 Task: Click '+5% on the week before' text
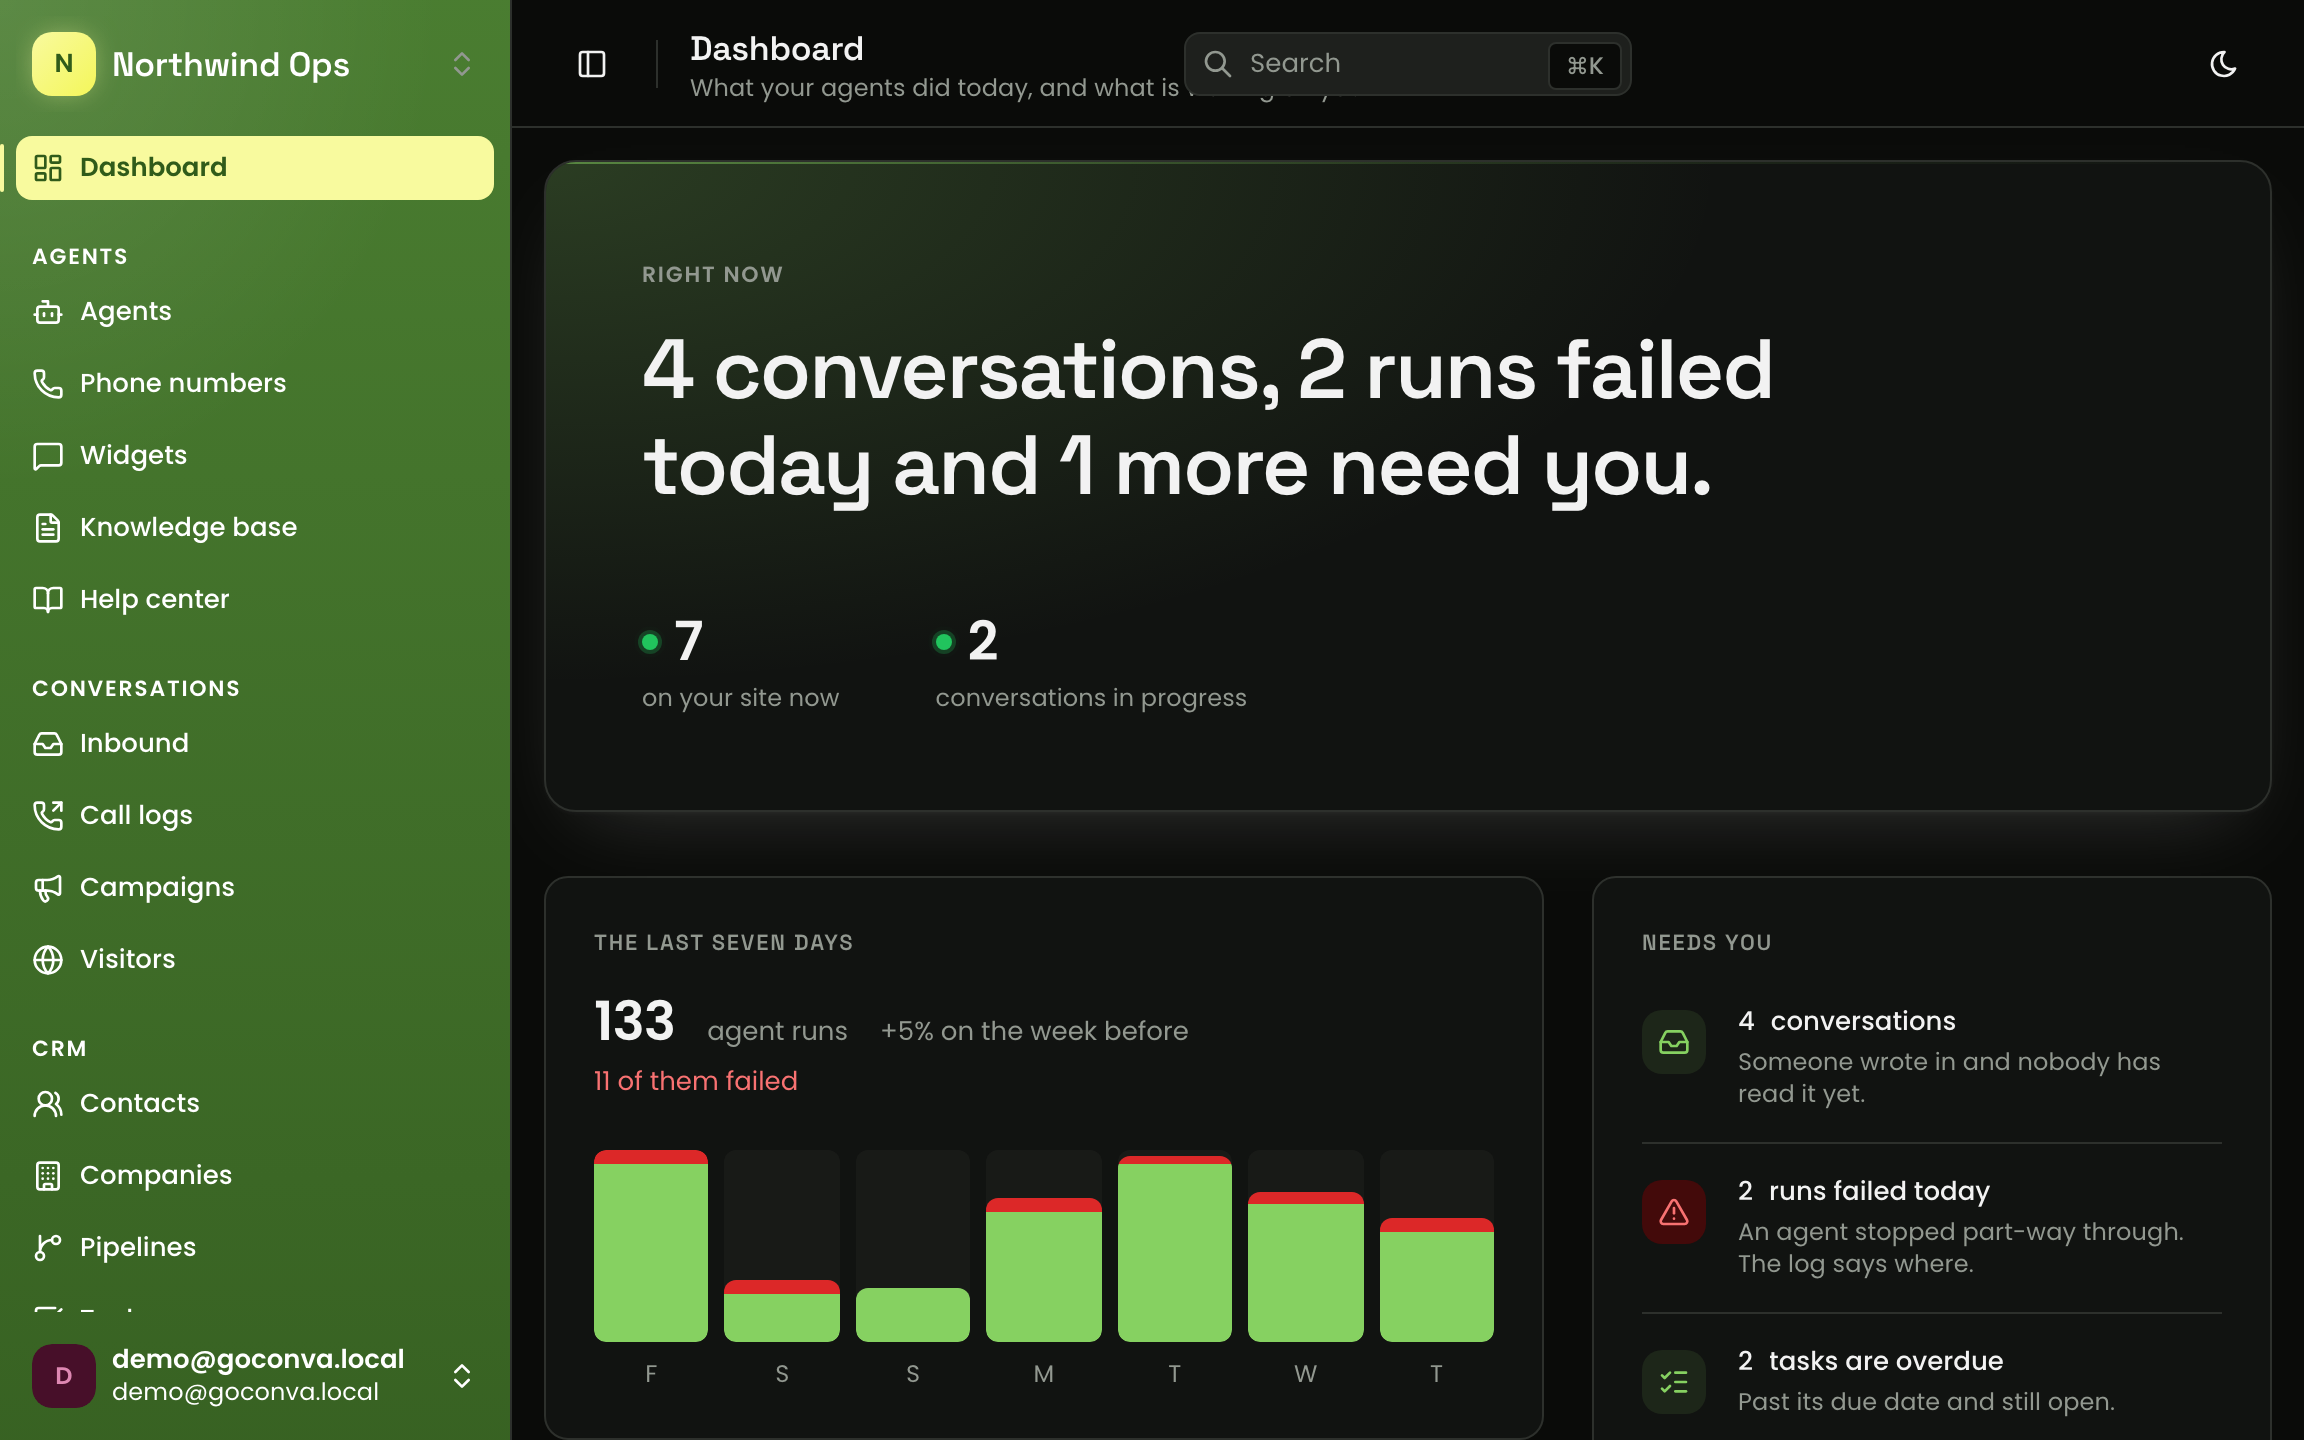click(1034, 1031)
